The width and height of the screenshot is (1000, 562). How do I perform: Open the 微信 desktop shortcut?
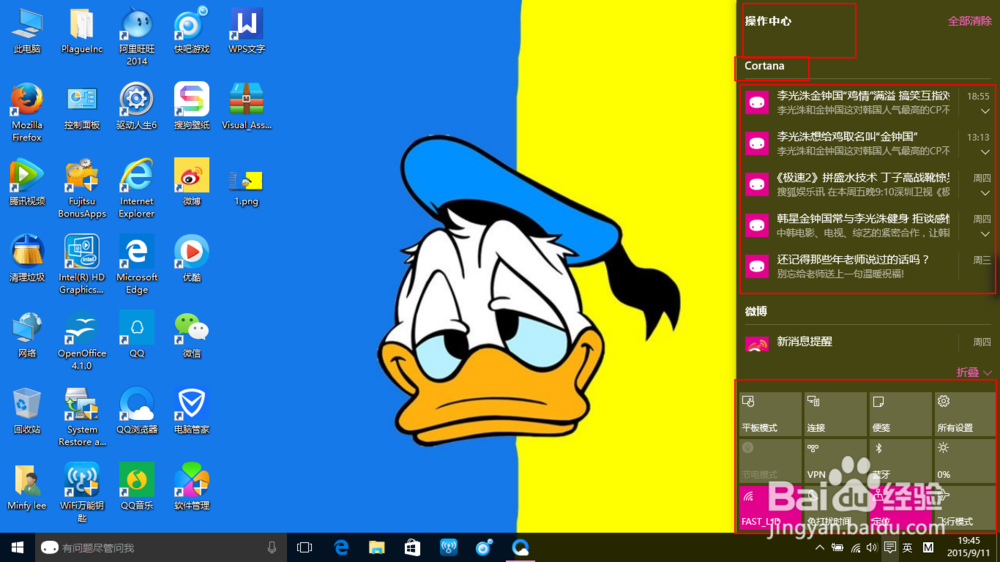(x=191, y=334)
